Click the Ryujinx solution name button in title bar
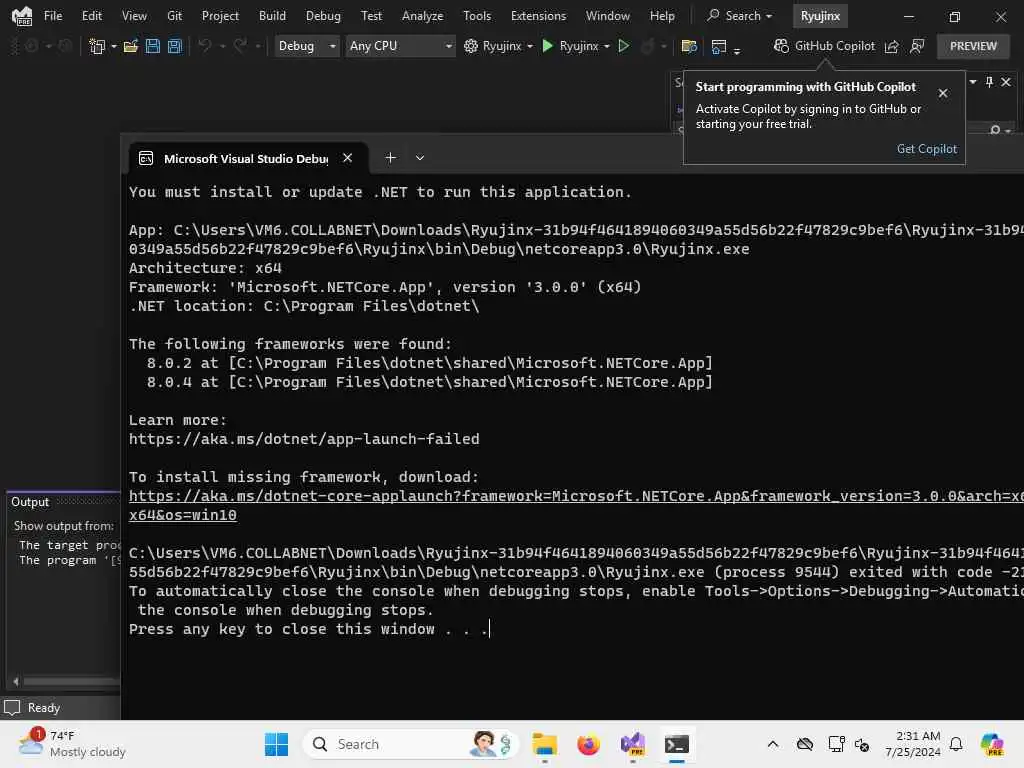This screenshot has width=1024, height=768. pyautogui.click(x=820, y=16)
